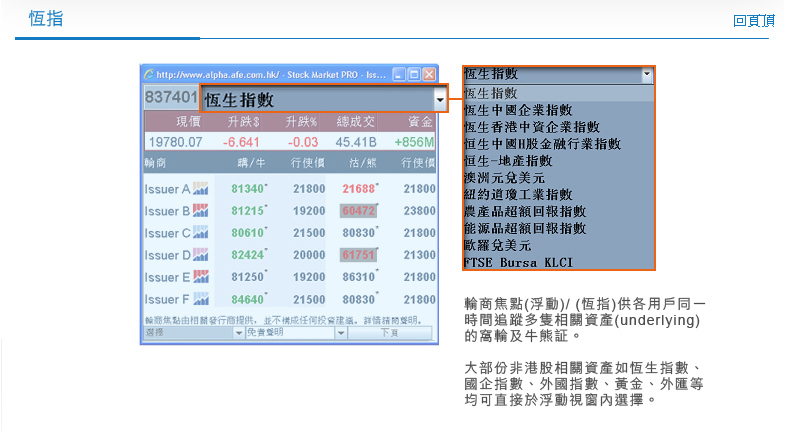Viewport: 788px width, 432px height.
Task: Open Issuer C chart icon
Action: tap(201, 233)
